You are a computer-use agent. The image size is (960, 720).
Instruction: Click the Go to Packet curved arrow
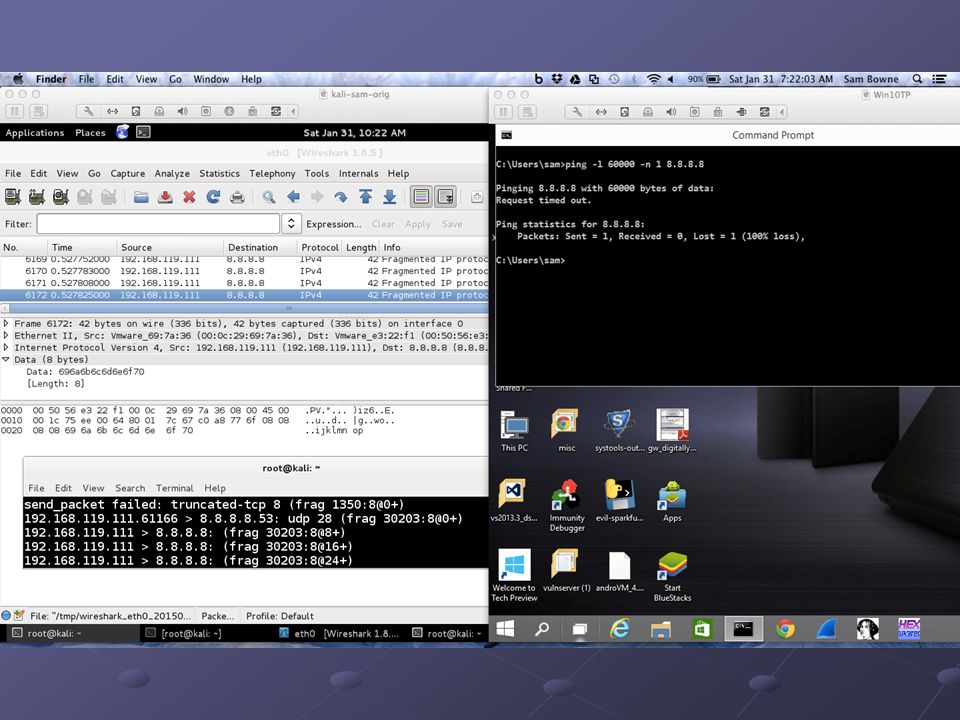(341, 197)
